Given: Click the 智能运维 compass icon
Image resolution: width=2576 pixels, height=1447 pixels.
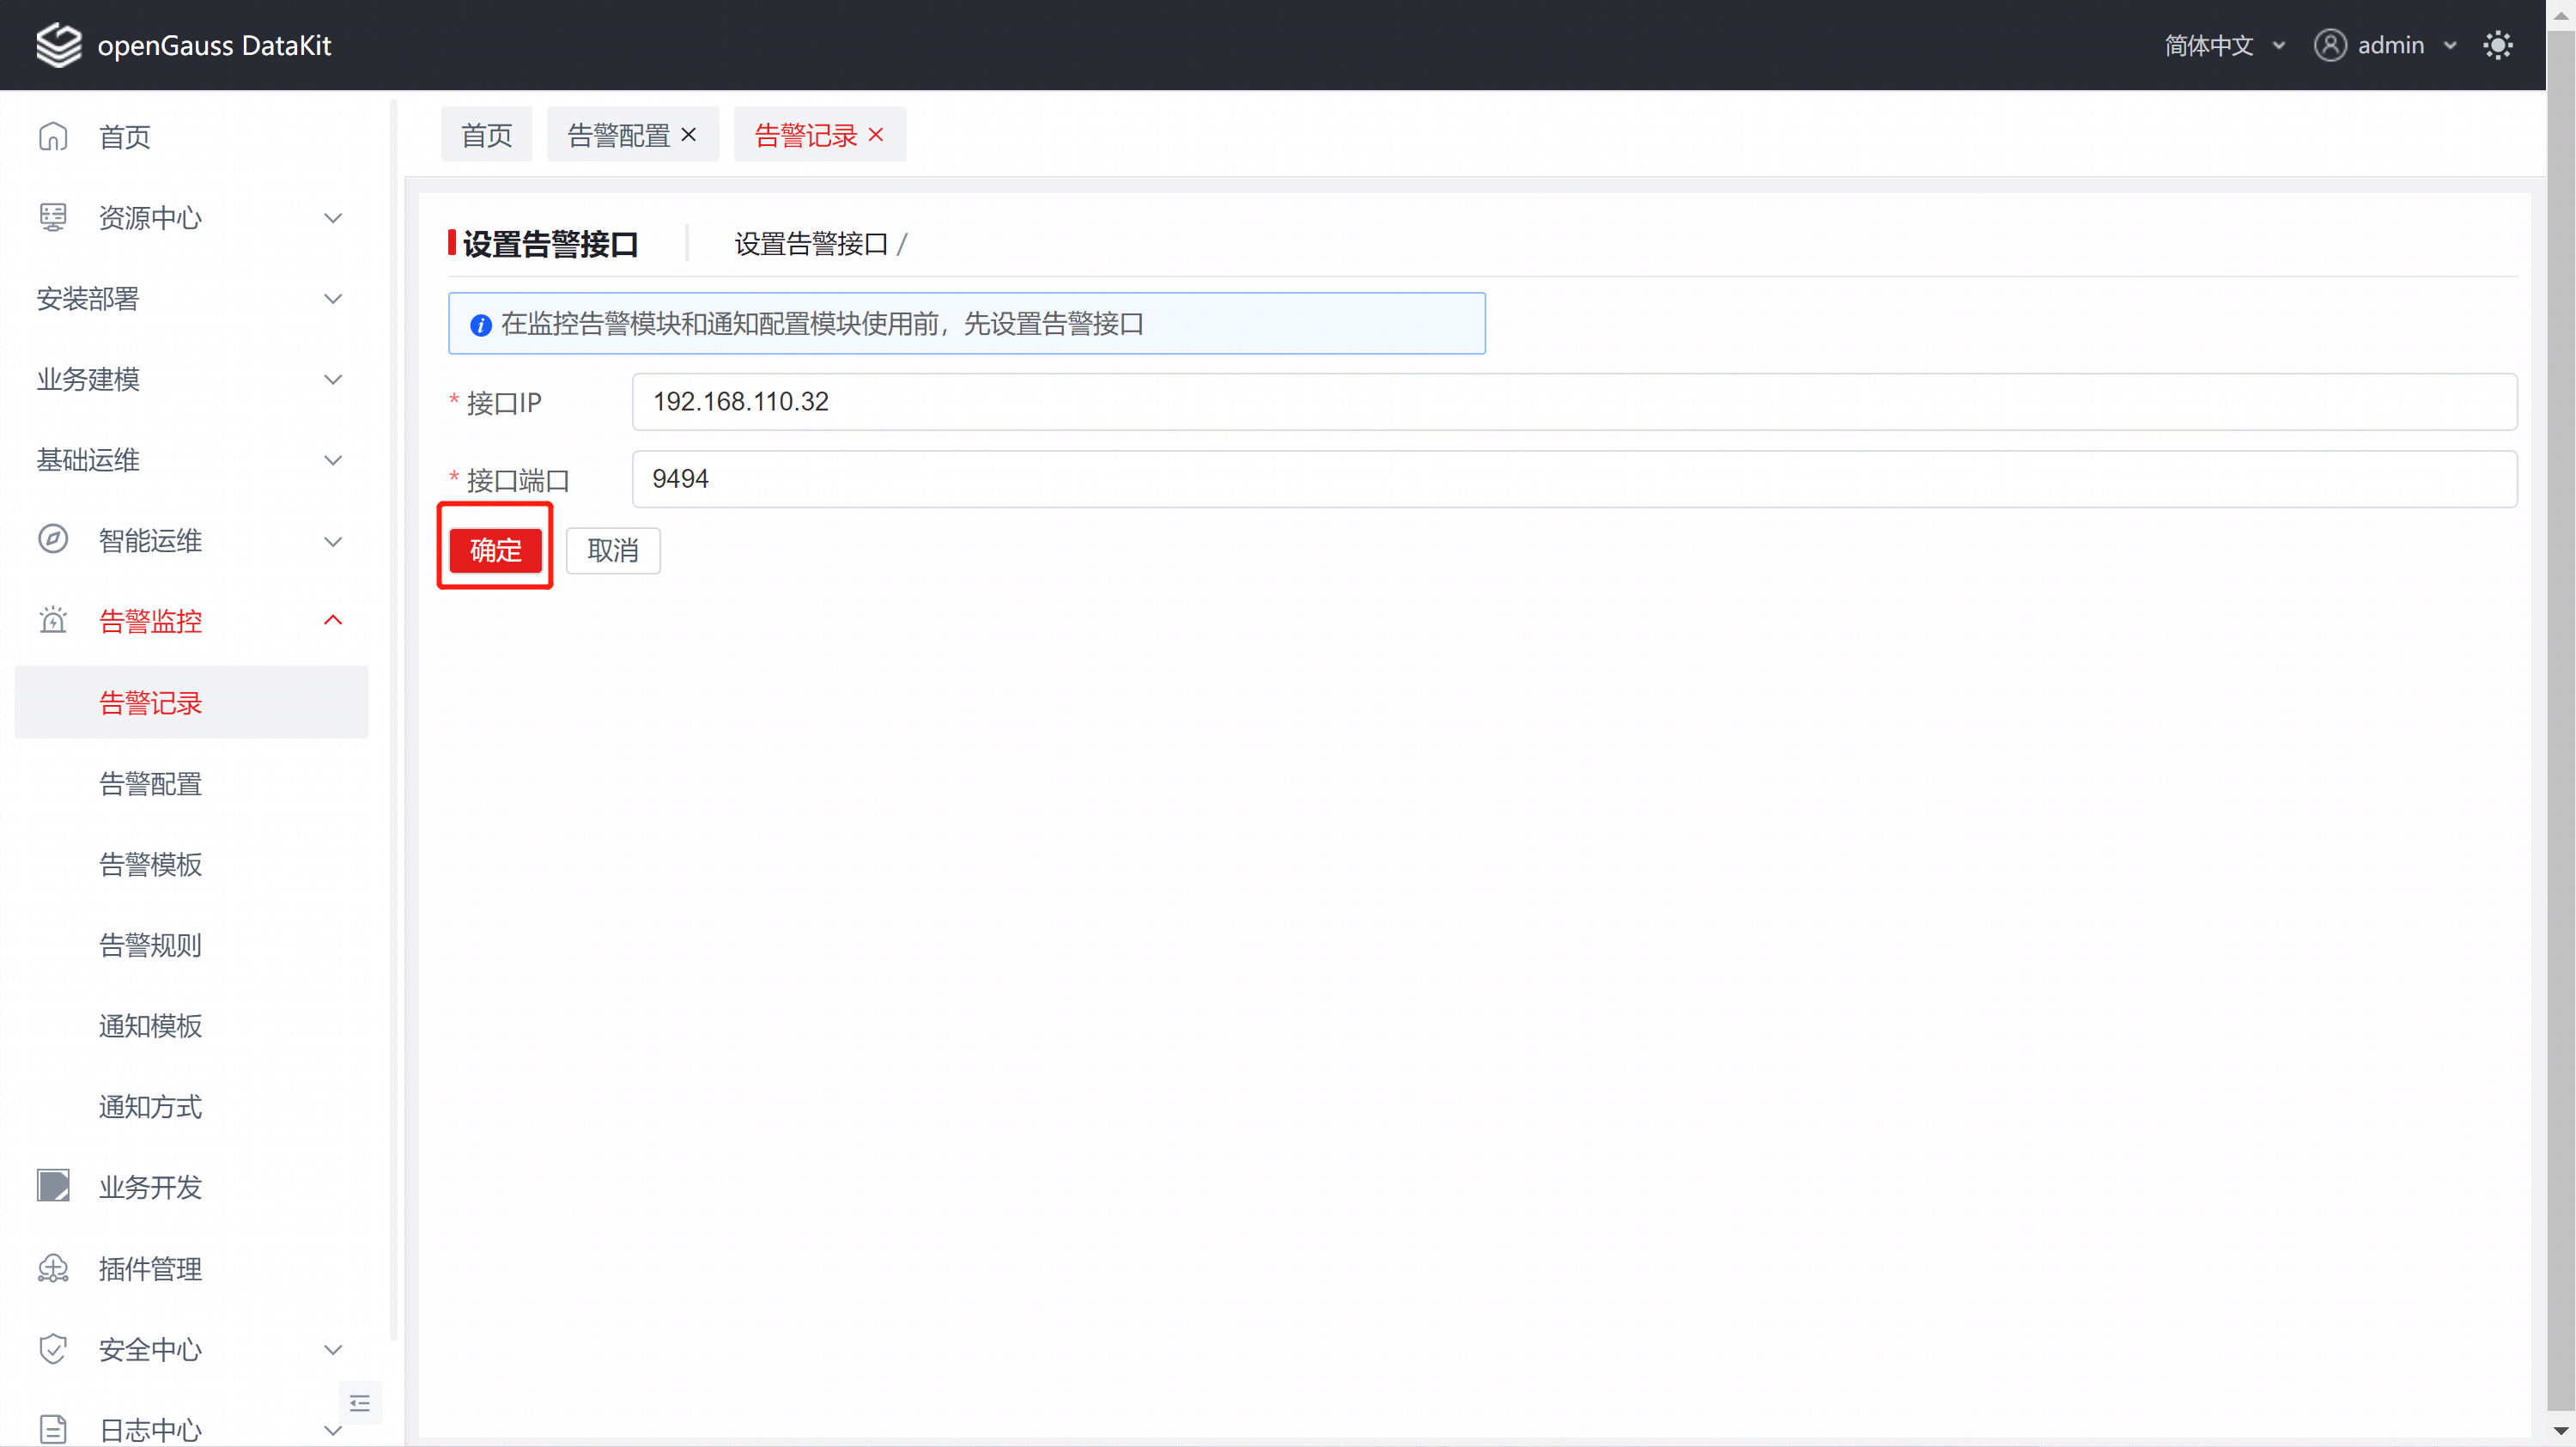Looking at the screenshot, I should [x=53, y=540].
